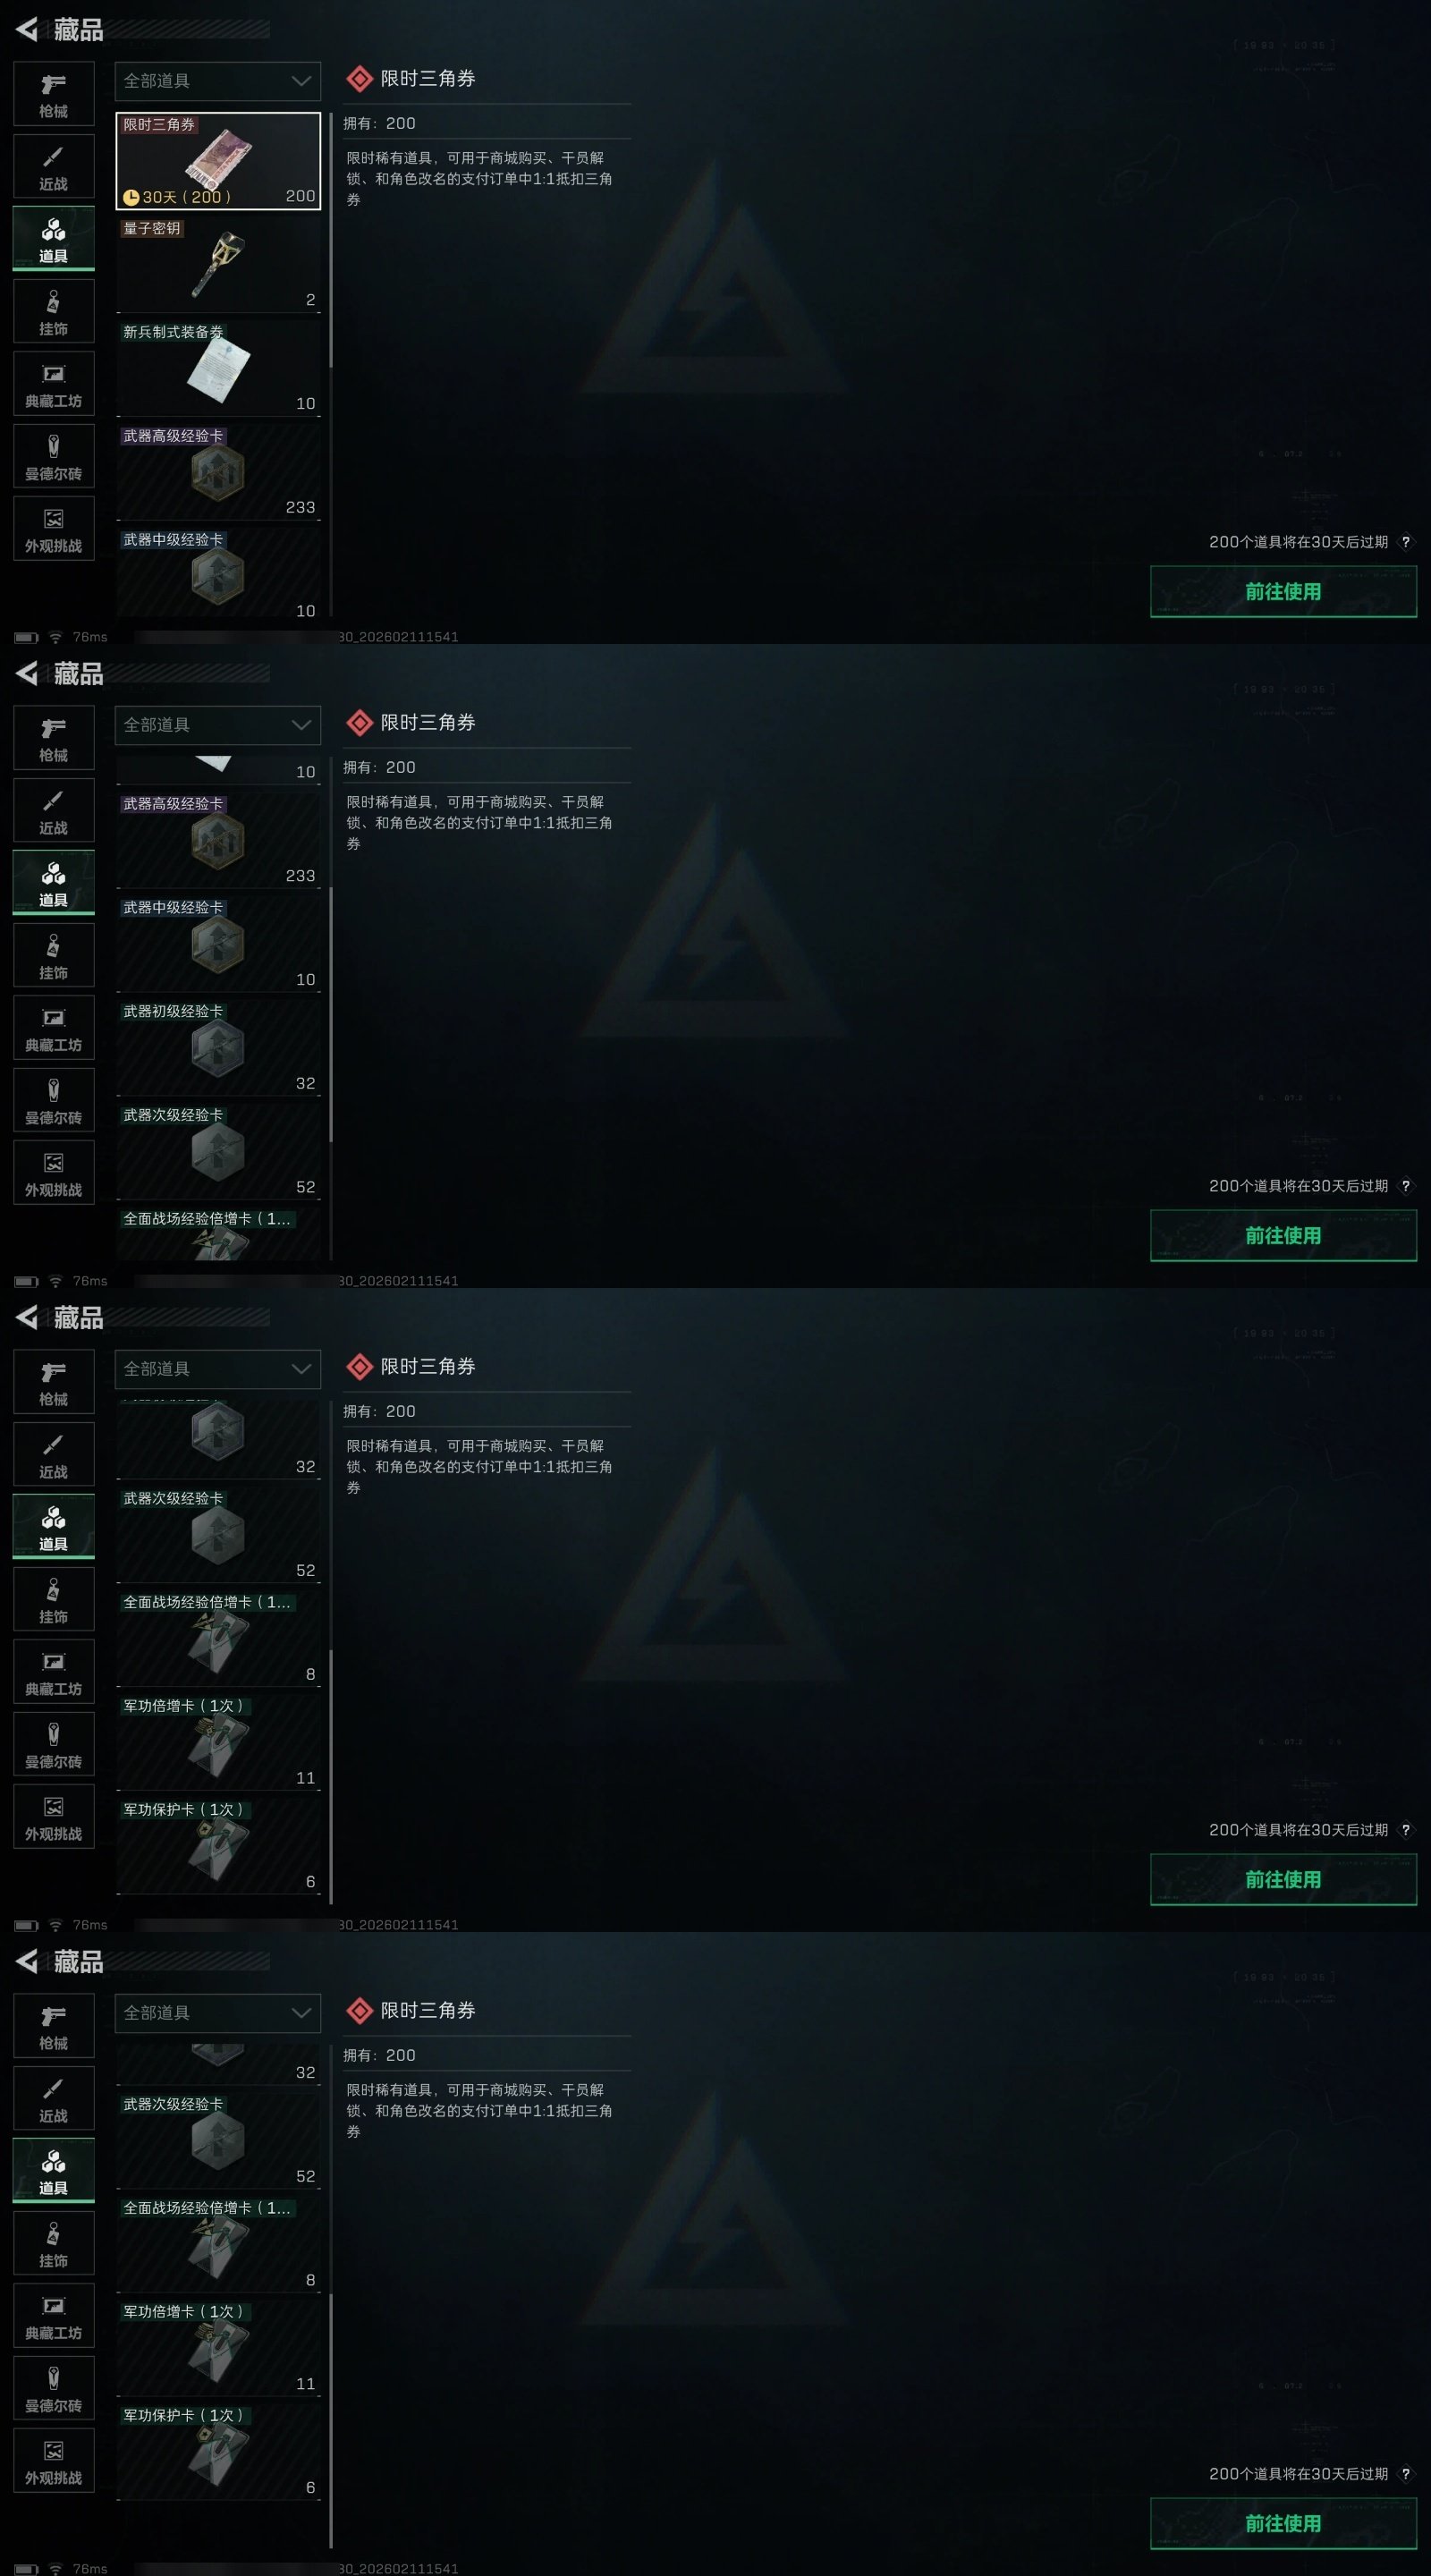
Task: Open 外观挑战 tab in topmost screen
Action: point(54,529)
